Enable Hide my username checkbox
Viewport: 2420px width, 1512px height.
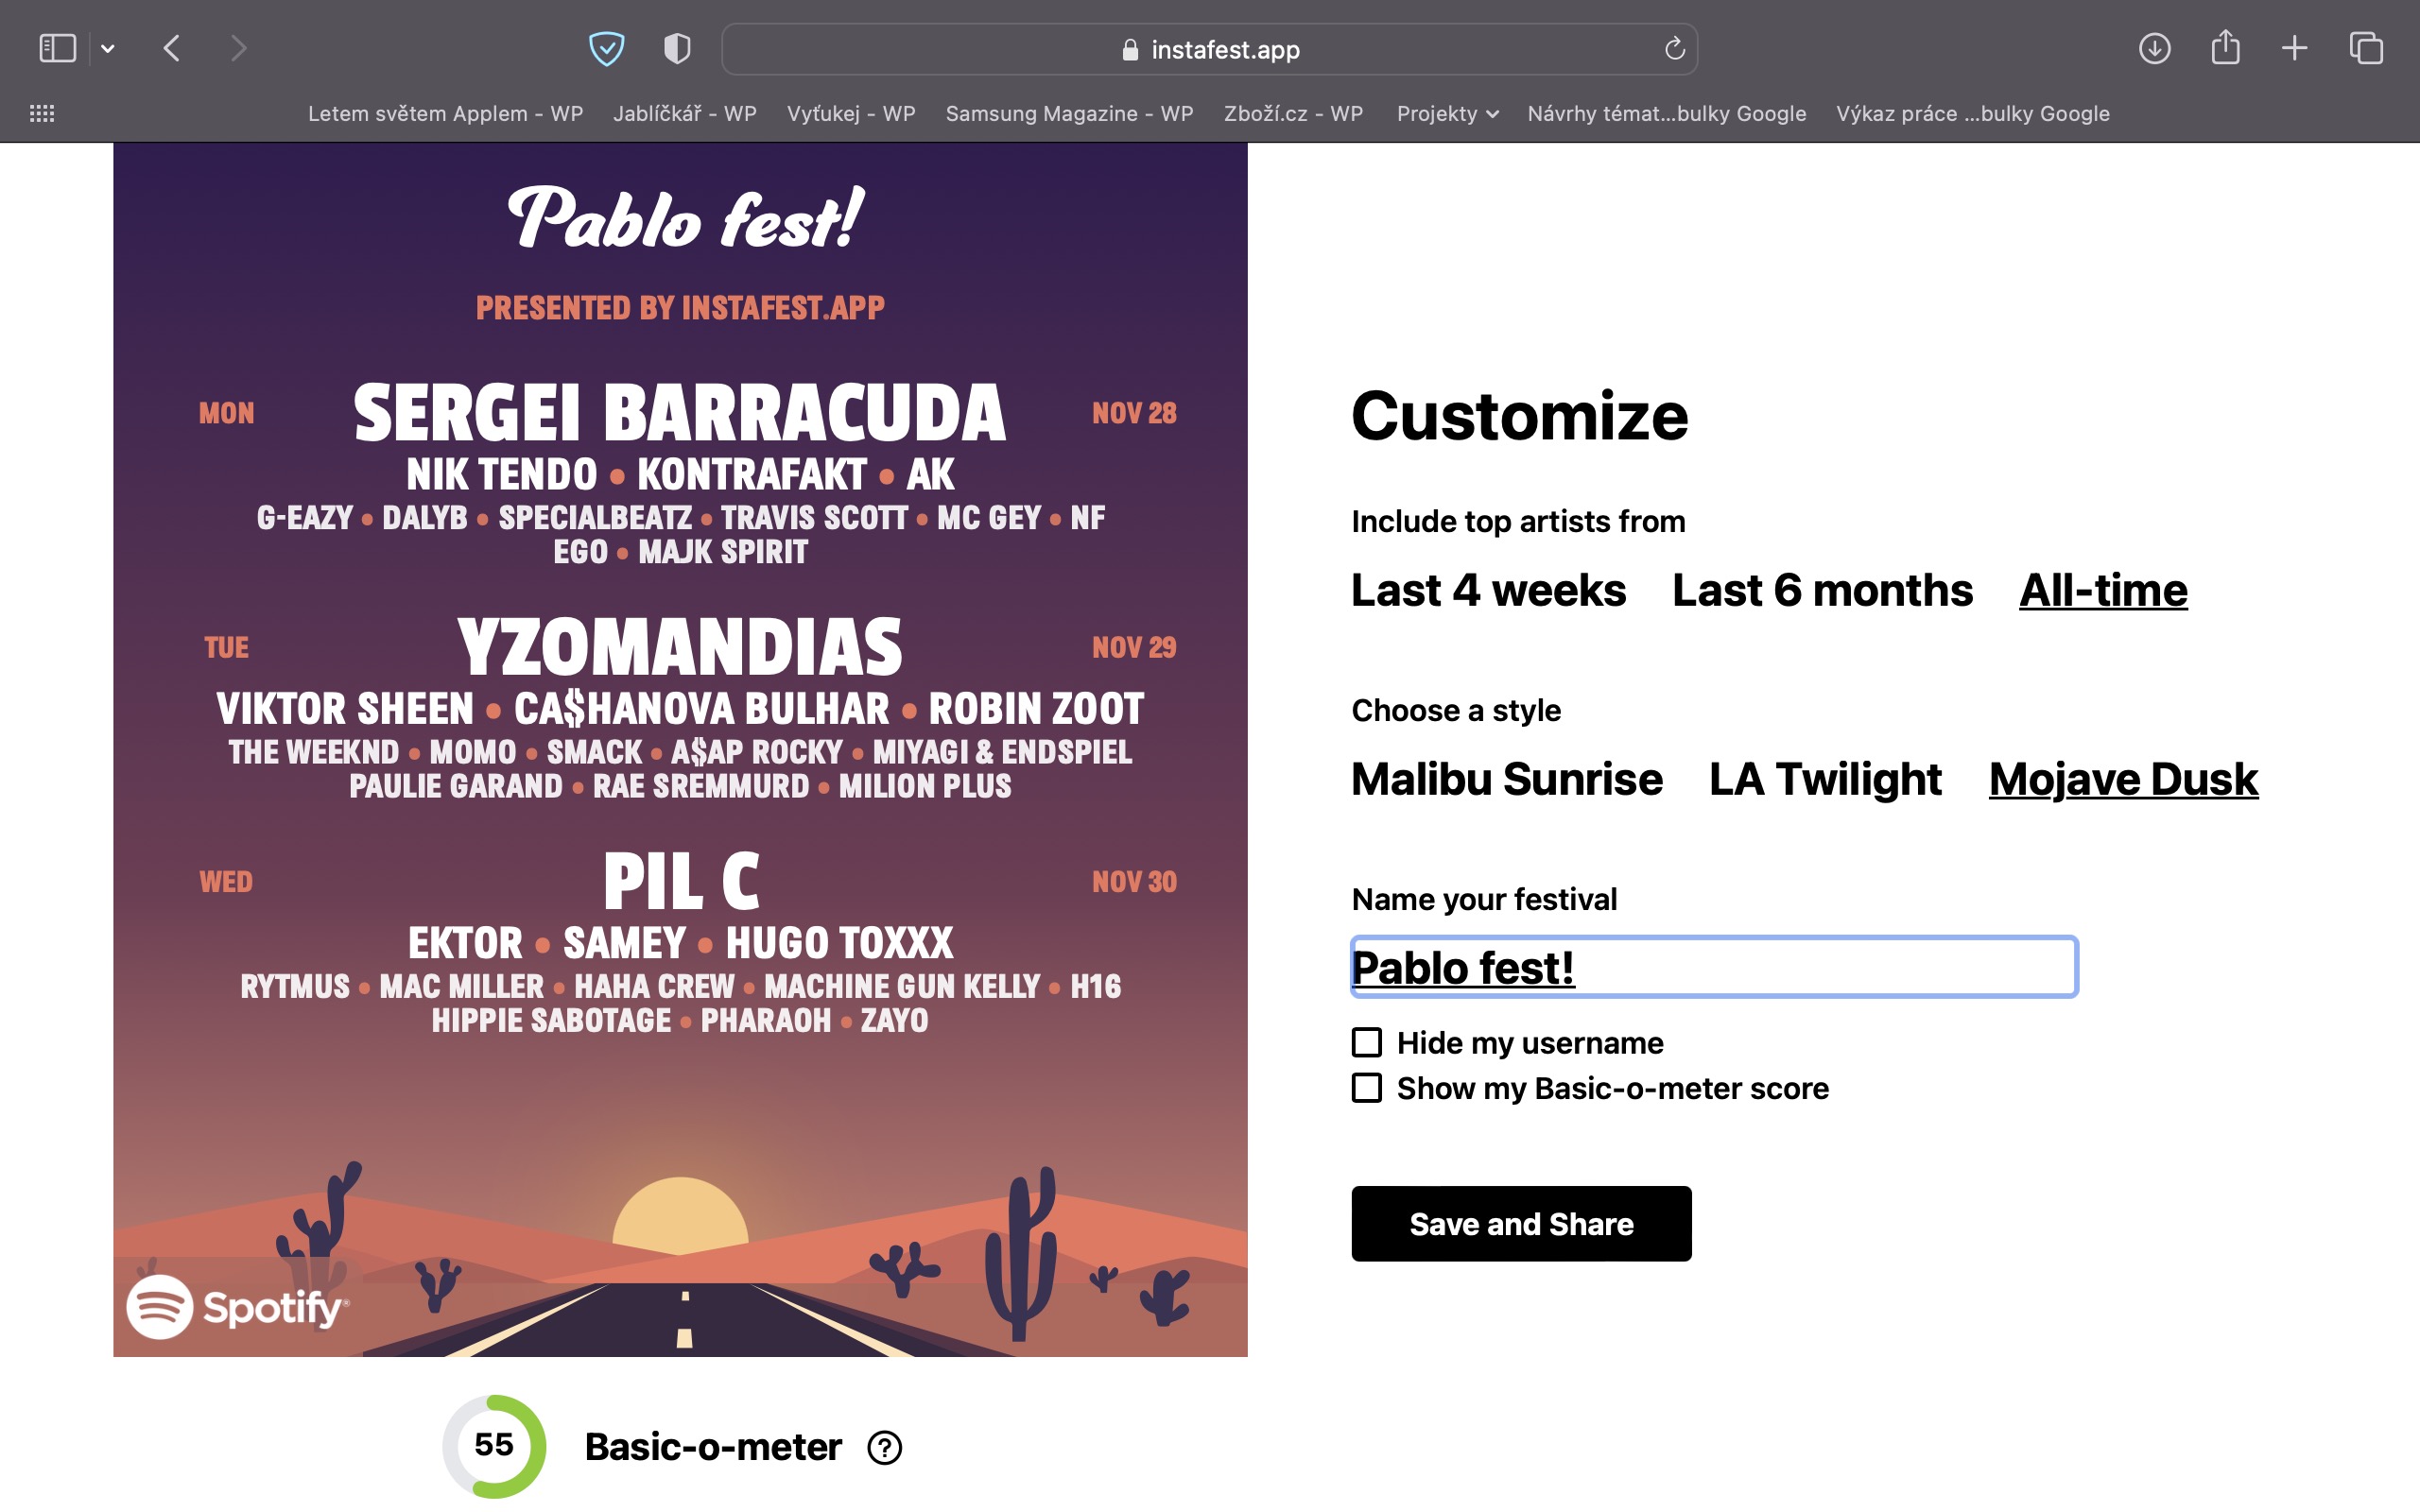[x=1367, y=1042]
